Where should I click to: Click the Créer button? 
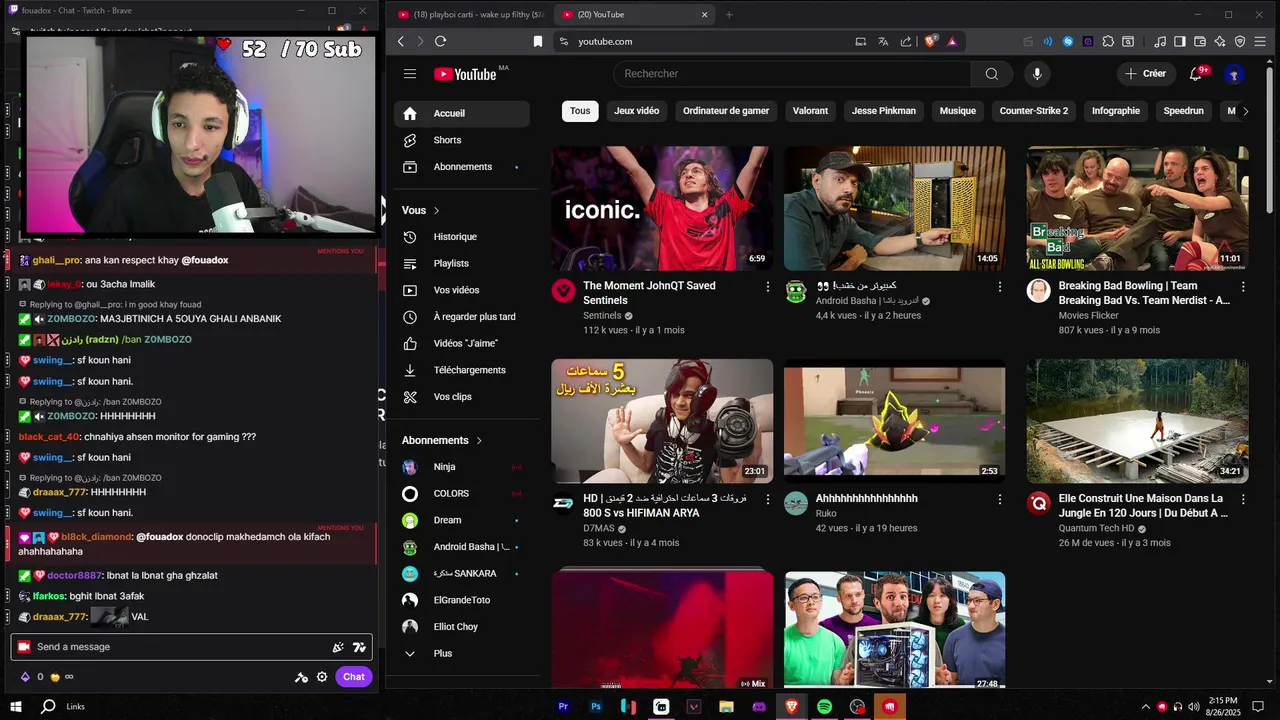(1145, 74)
